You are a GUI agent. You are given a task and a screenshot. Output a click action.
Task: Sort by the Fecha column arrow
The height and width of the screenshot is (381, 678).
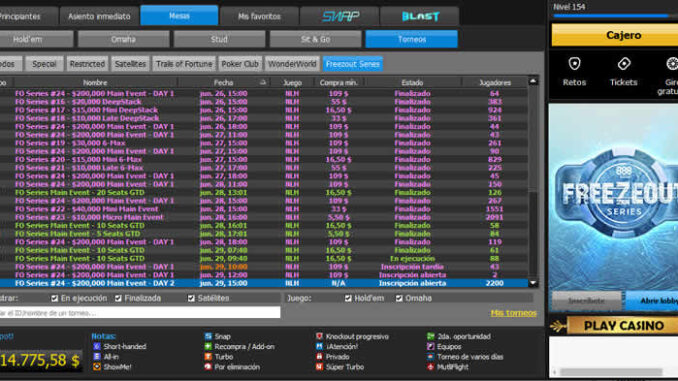coord(262,82)
